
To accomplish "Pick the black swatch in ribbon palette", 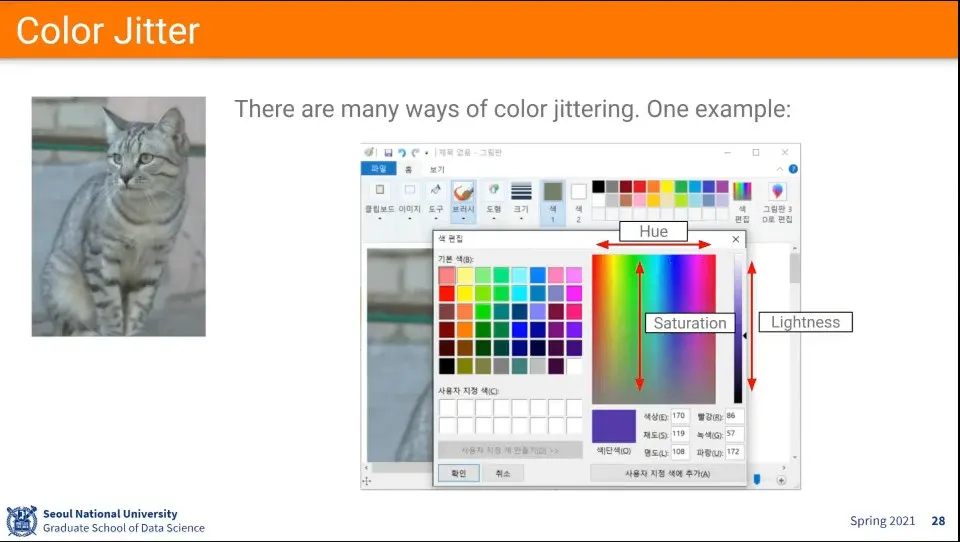I will (598, 186).
